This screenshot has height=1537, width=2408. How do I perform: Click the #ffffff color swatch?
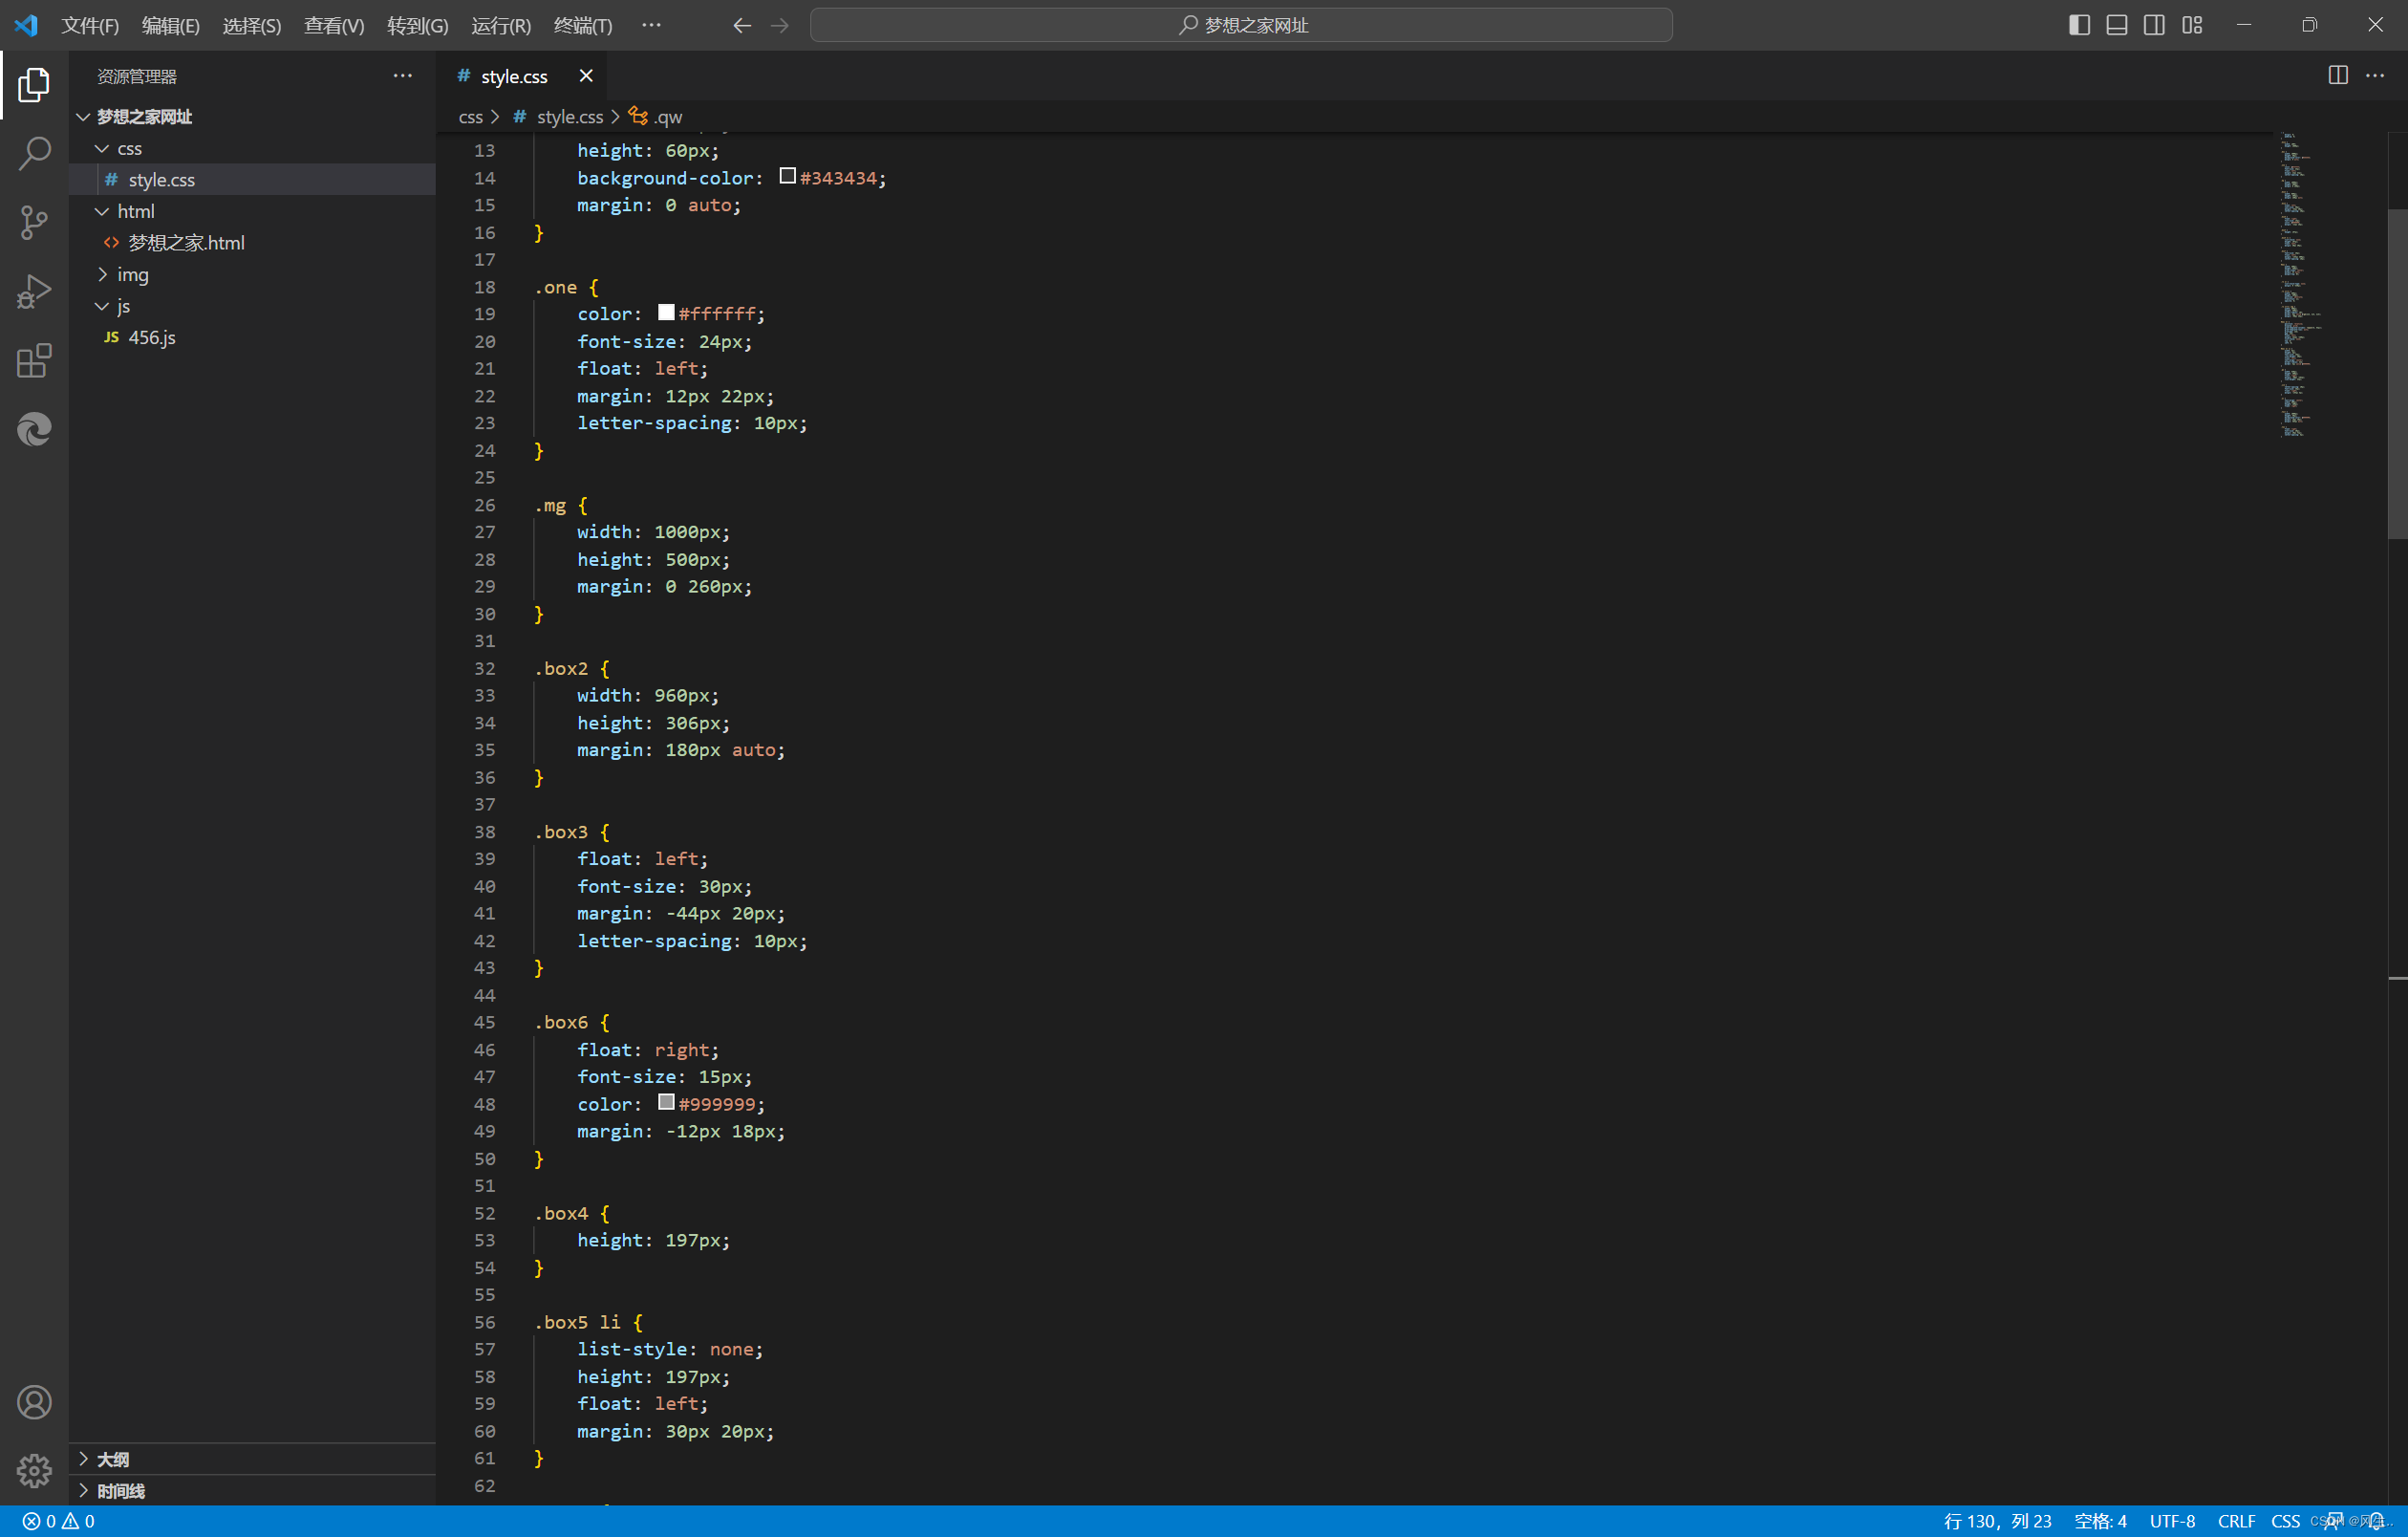pos(666,313)
